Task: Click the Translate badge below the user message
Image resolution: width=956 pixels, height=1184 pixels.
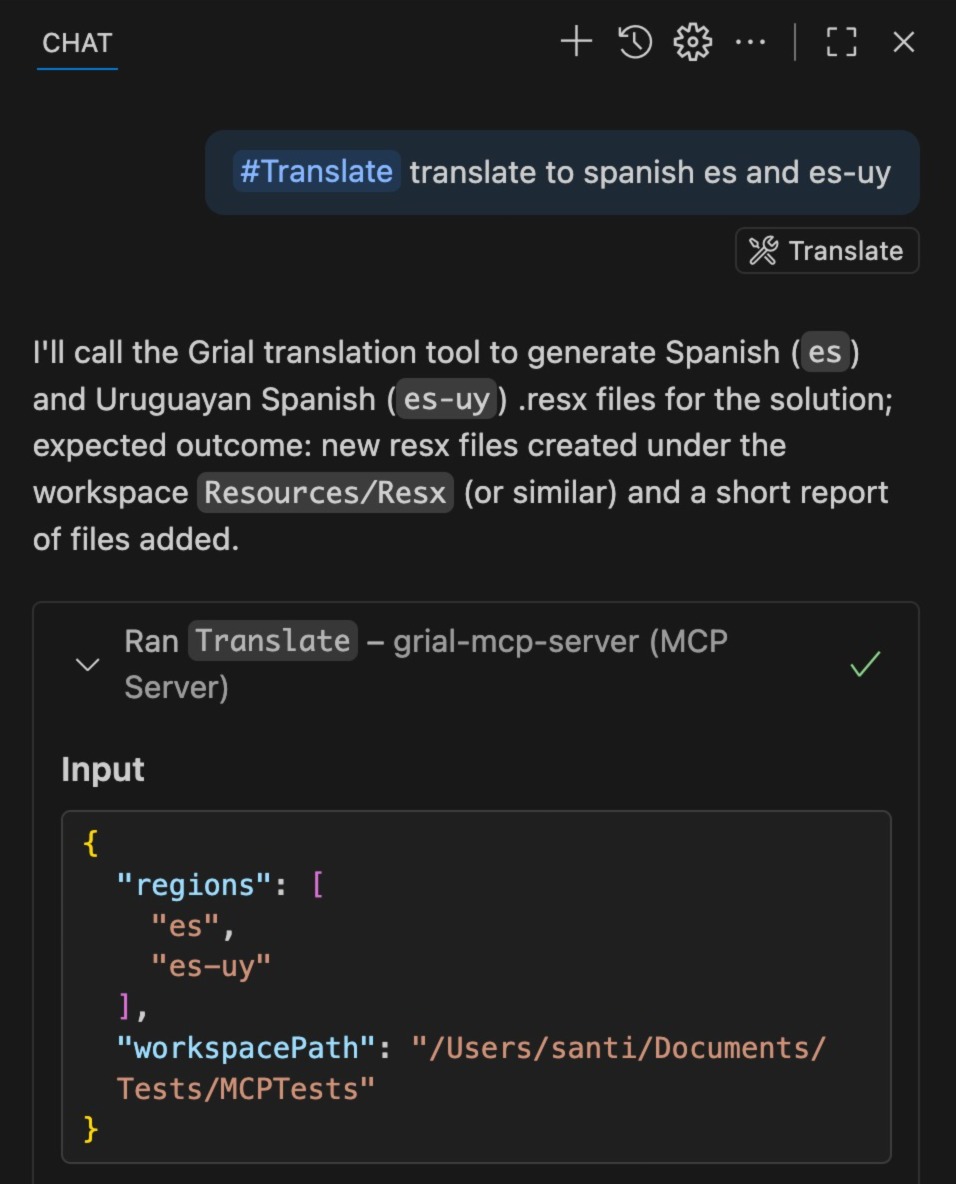Action: coord(826,250)
